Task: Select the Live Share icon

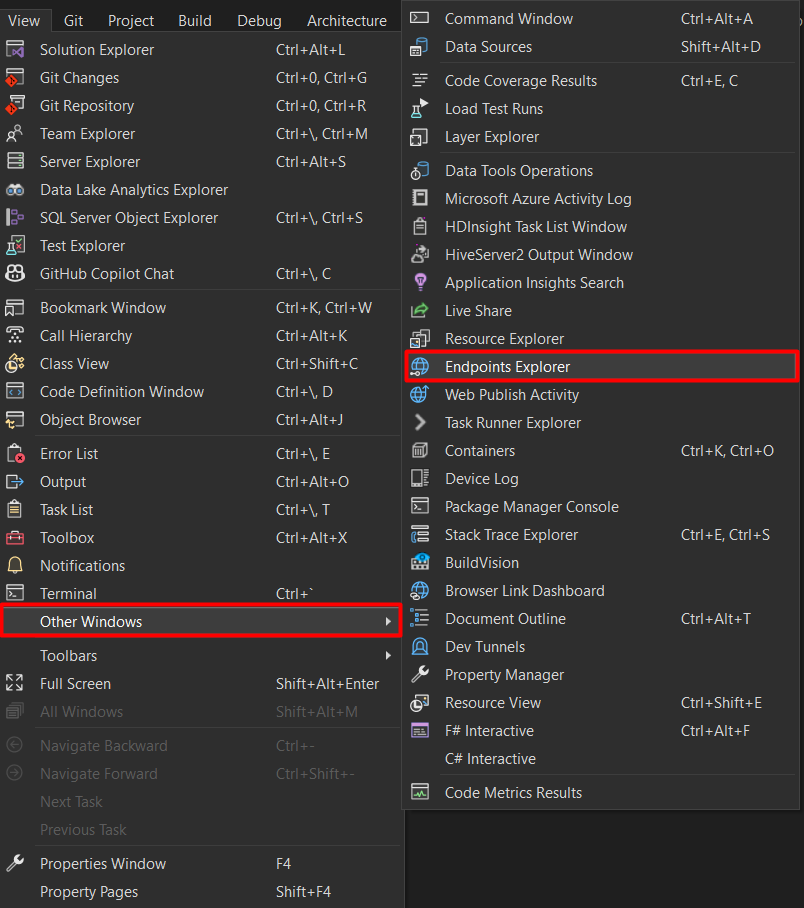Action: pyautogui.click(x=419, y=310)
